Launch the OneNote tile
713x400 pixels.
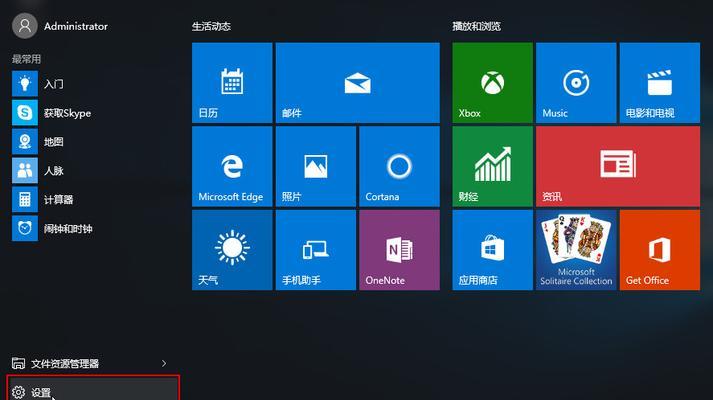click(x=399, y=250)
